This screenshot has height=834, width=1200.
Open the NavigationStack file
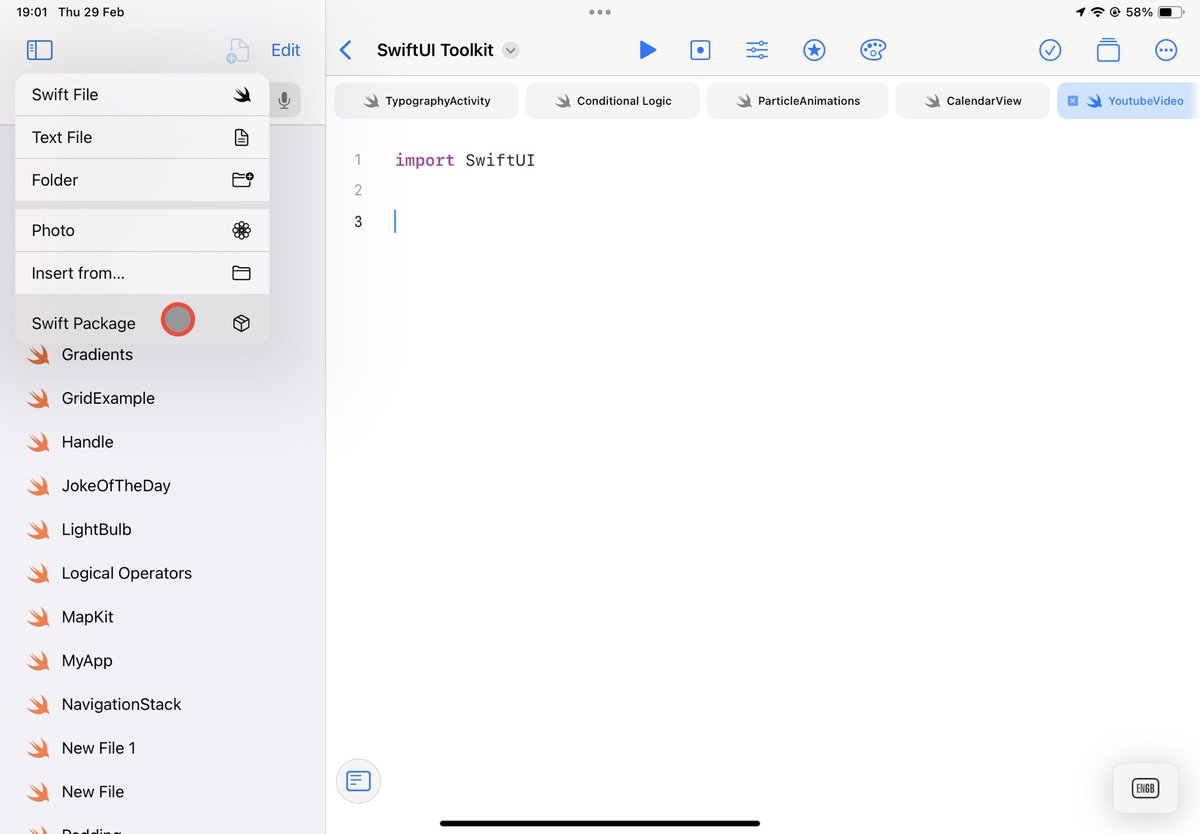[121, 705]
